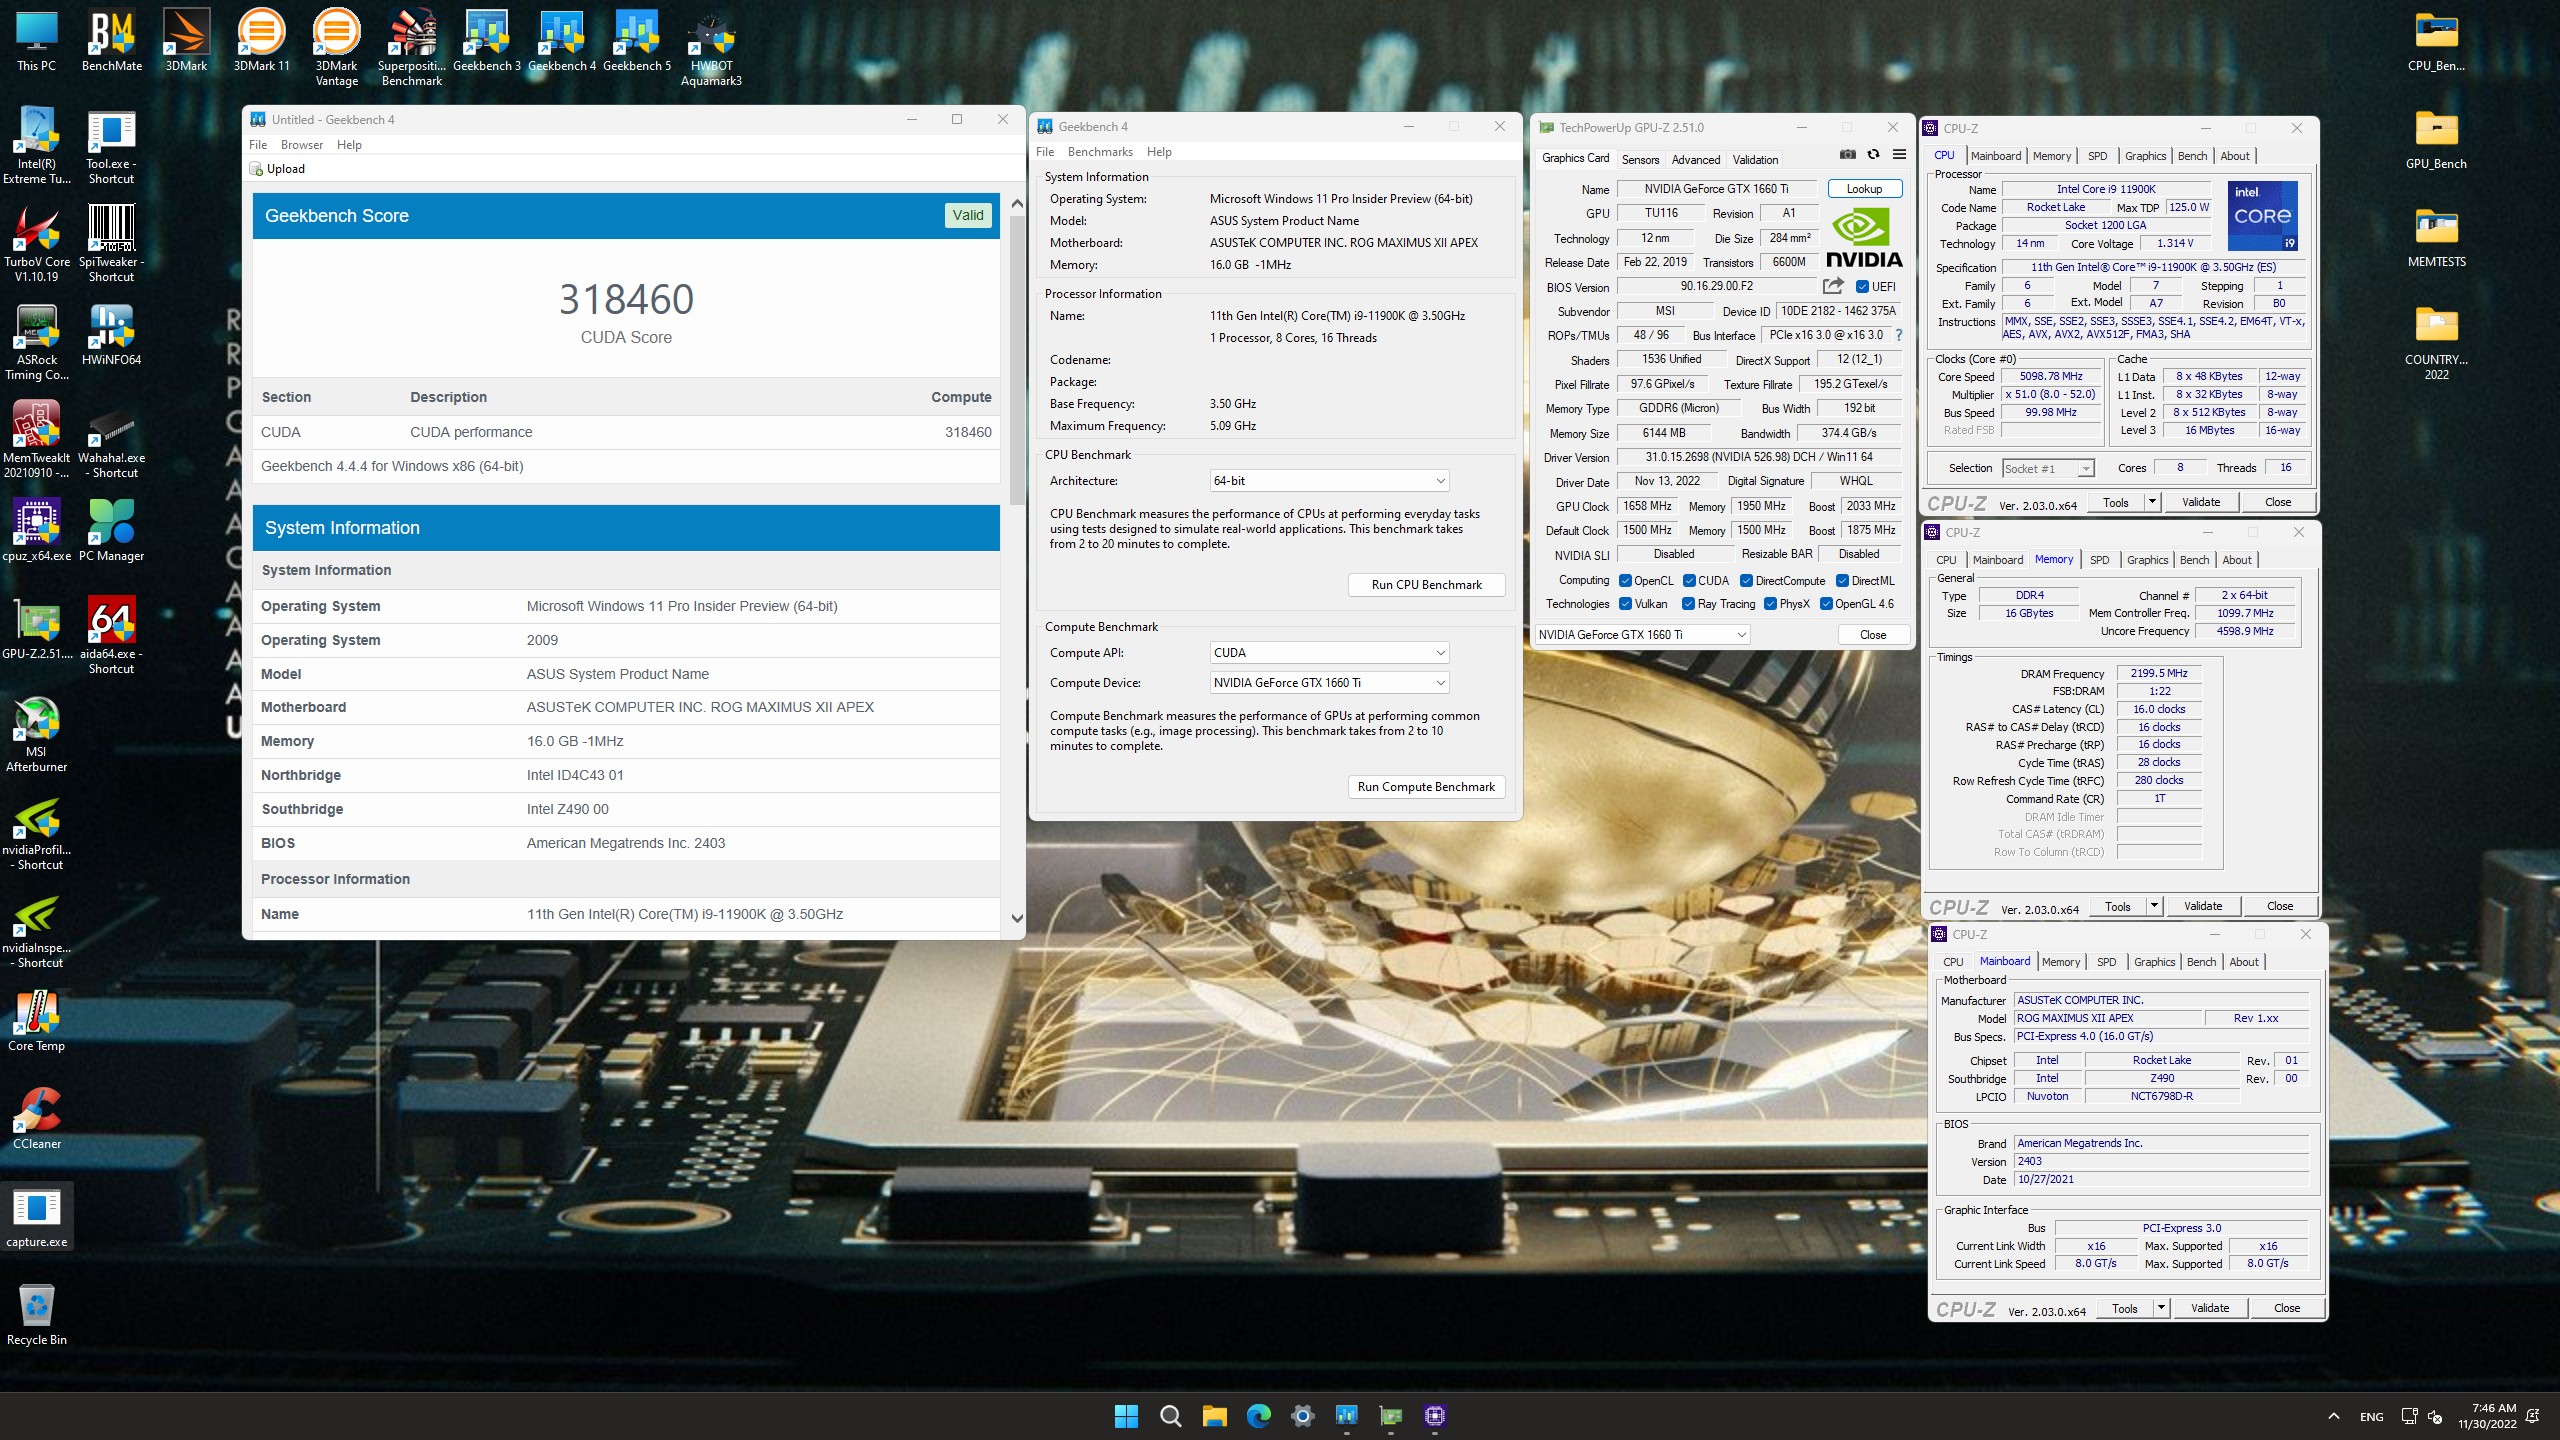The height and width of the screenshot is (1440, 2560).
Task: Open the Socket #1 selection dropdown in CPU-Z
Action: tap(2048, 468)
